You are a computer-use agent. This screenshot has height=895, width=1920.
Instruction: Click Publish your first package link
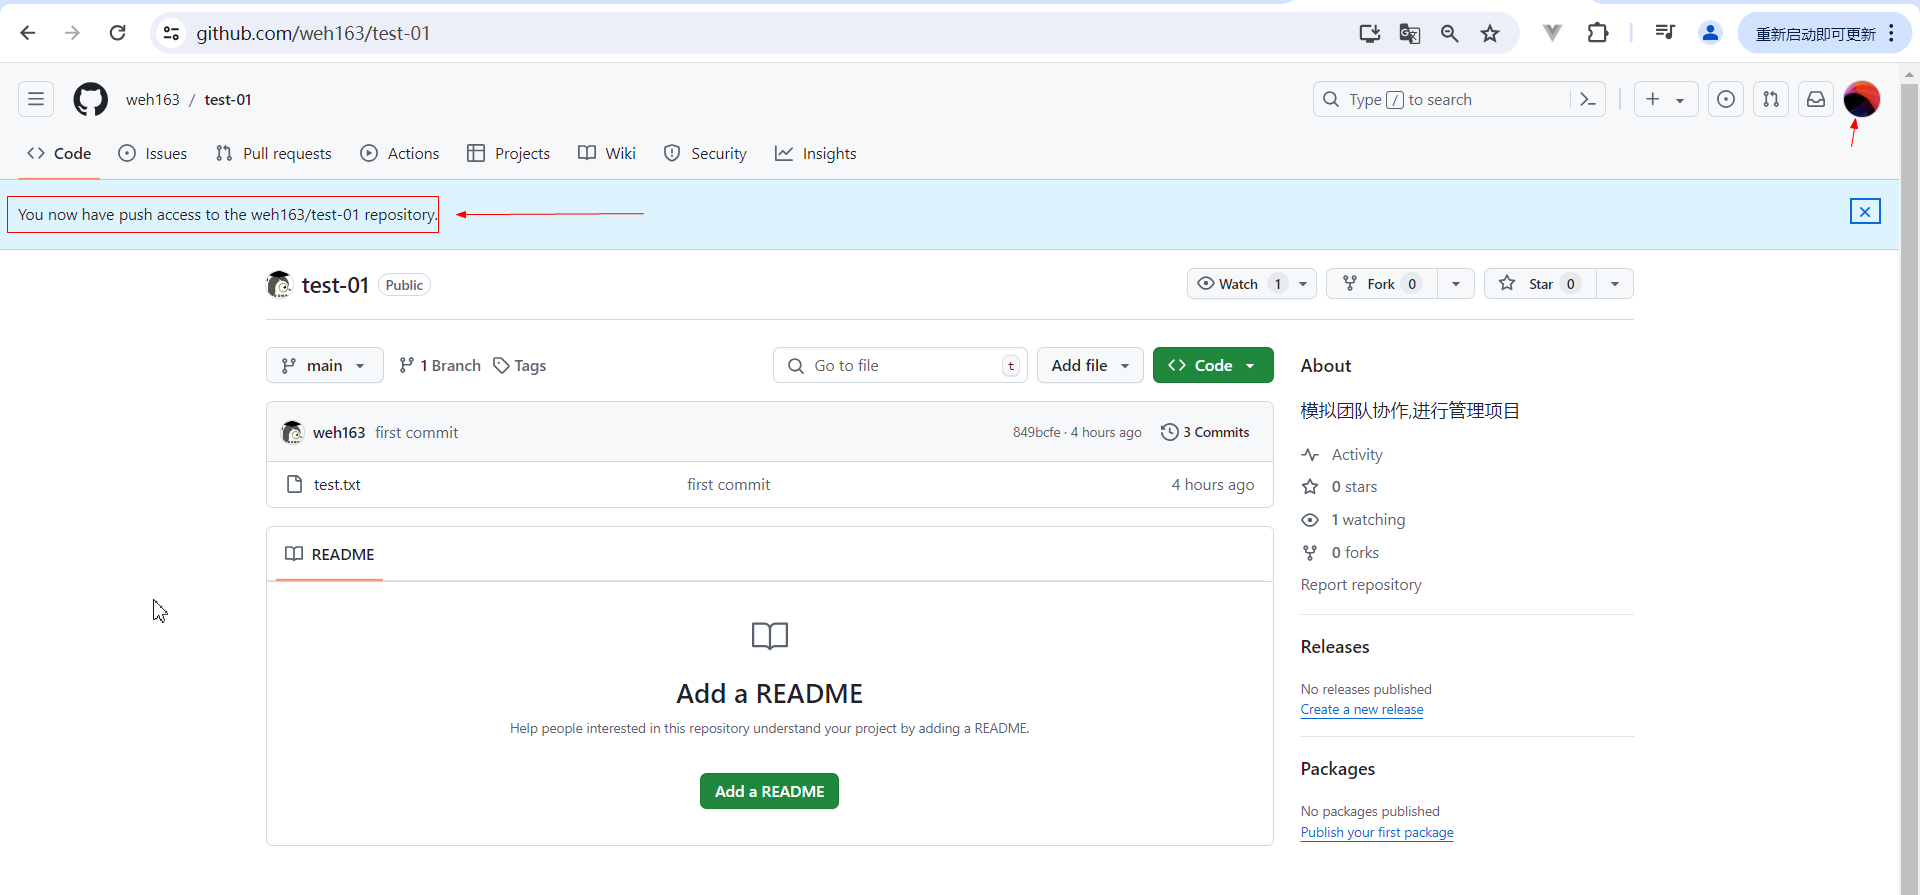(1377, 832)
